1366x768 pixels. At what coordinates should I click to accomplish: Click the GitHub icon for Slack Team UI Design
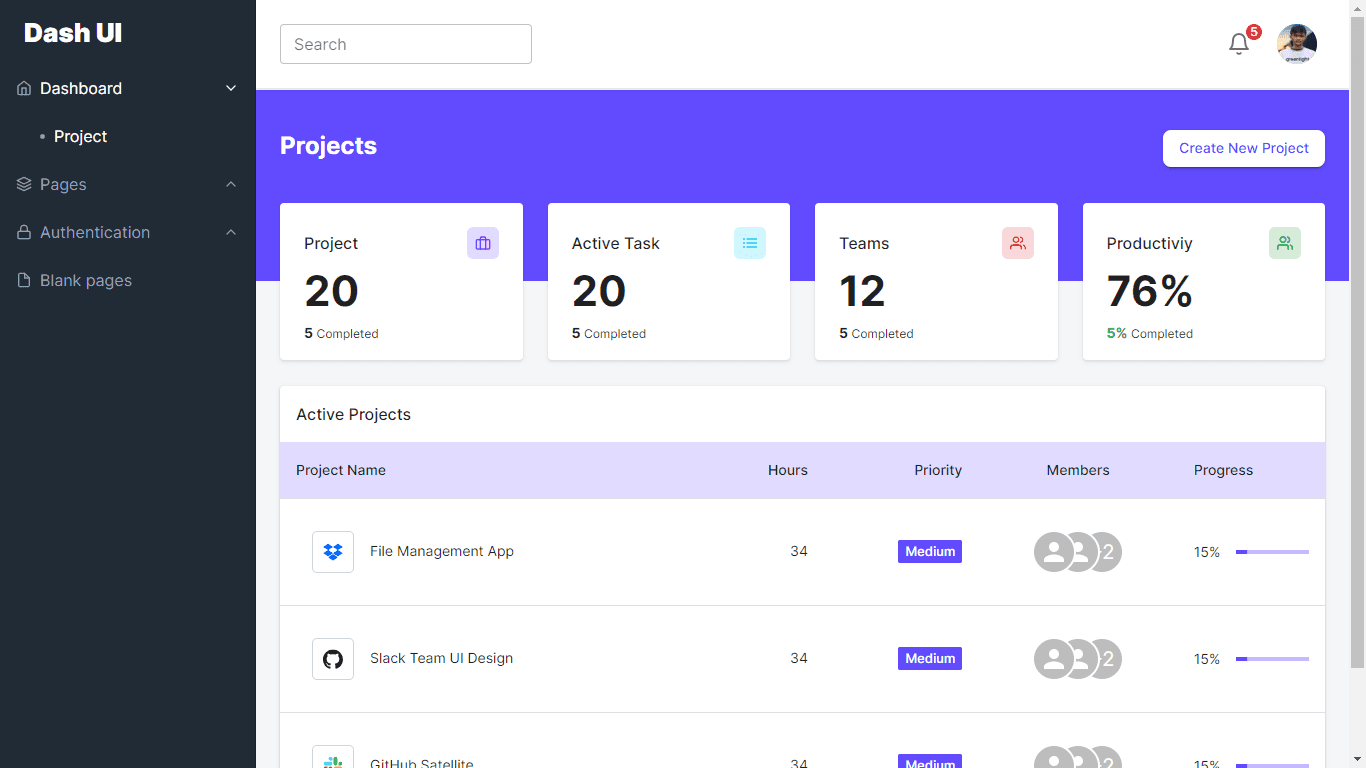coord(333,659)
